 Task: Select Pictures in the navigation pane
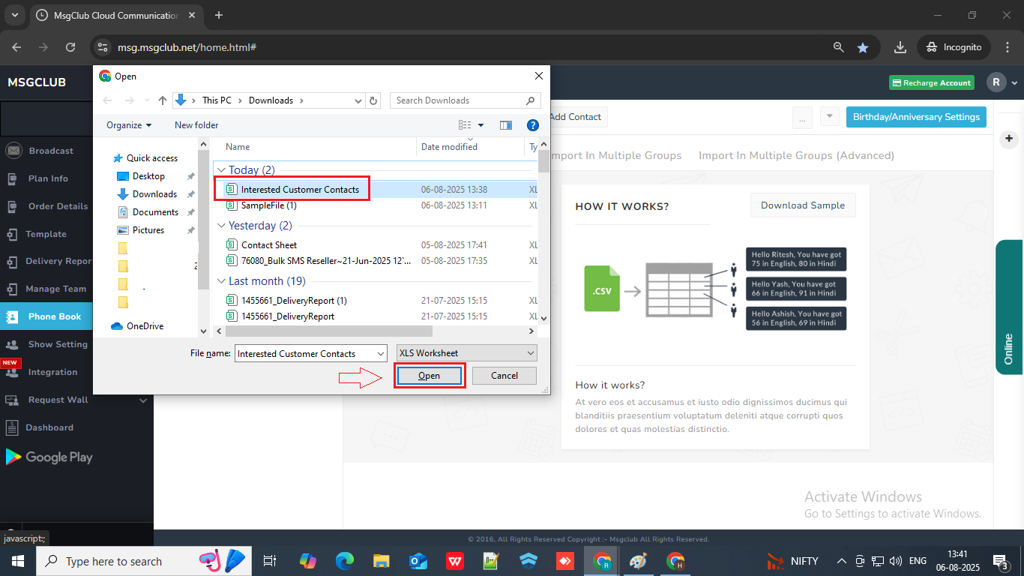148,230
